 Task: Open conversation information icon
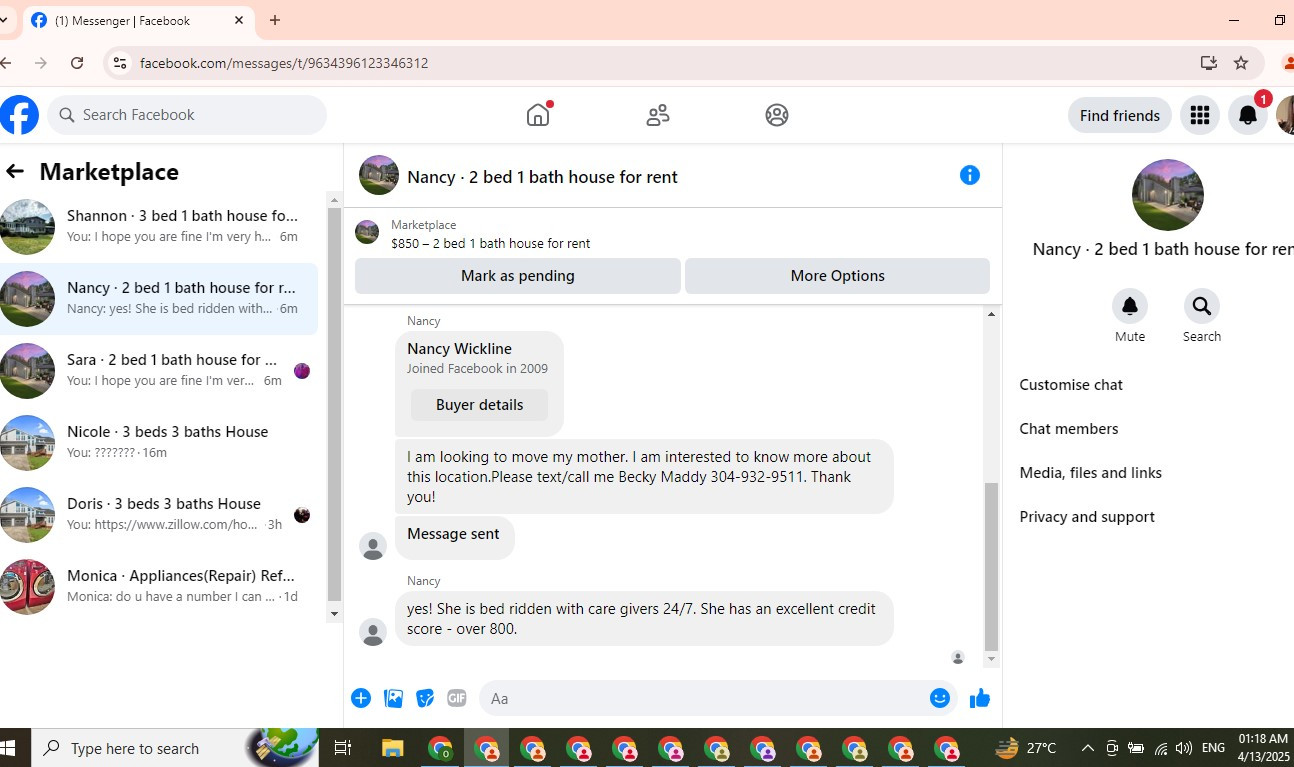point(970,175)
